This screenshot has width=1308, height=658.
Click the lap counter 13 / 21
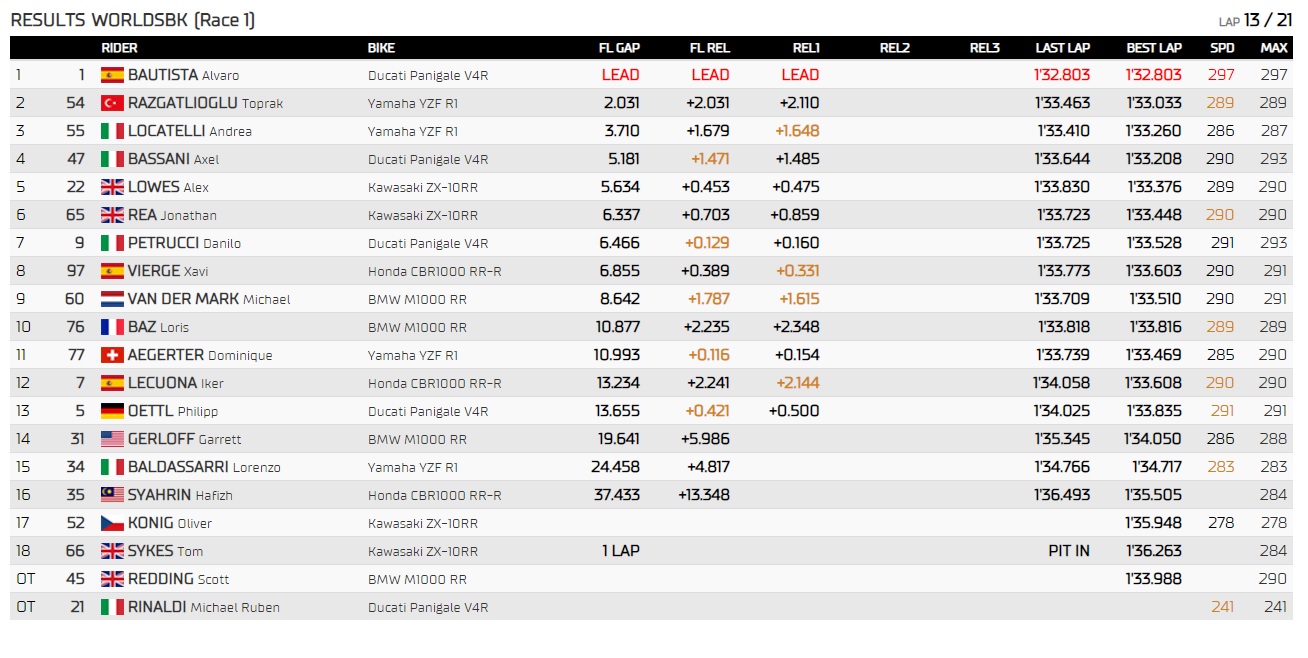coord(1268,20)
